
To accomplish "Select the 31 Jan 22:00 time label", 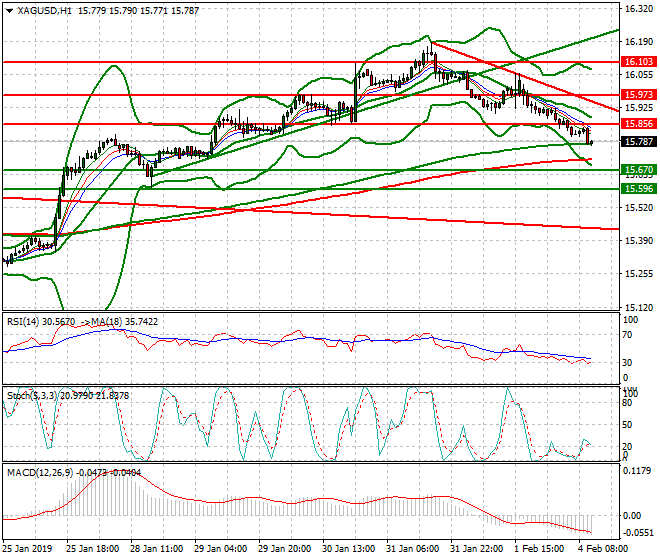I will (x=476, y=549).
